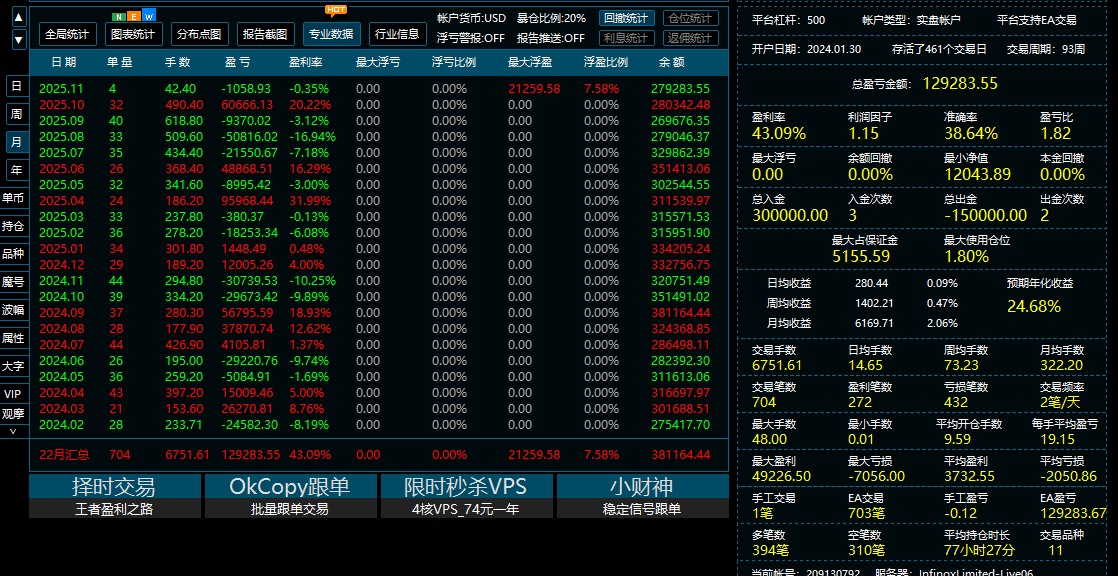This screenshot has height=576, width=1118.
Task: Click the 小财神 banner
Action: click(x=642, y=487)
